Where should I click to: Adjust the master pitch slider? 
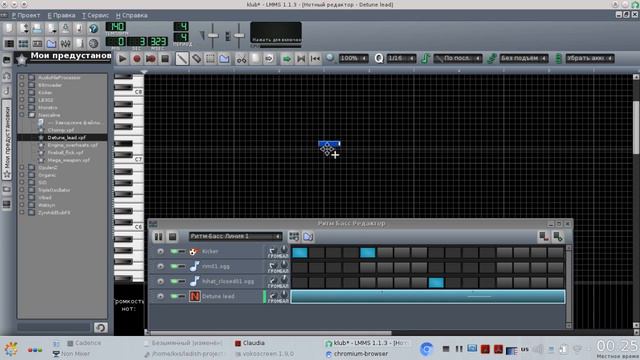point(239,36)
